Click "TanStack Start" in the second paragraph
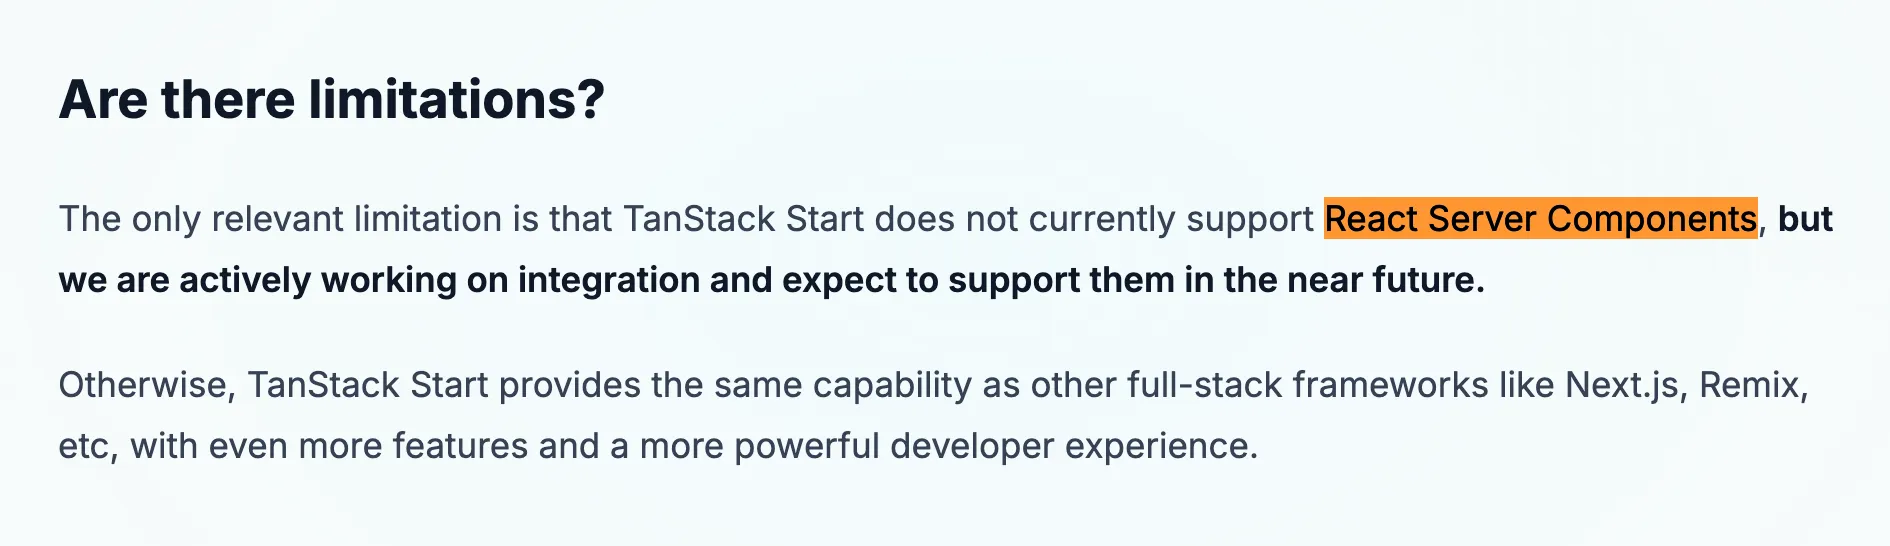This screenshot has height=546, width=1890. coord(368,385)
